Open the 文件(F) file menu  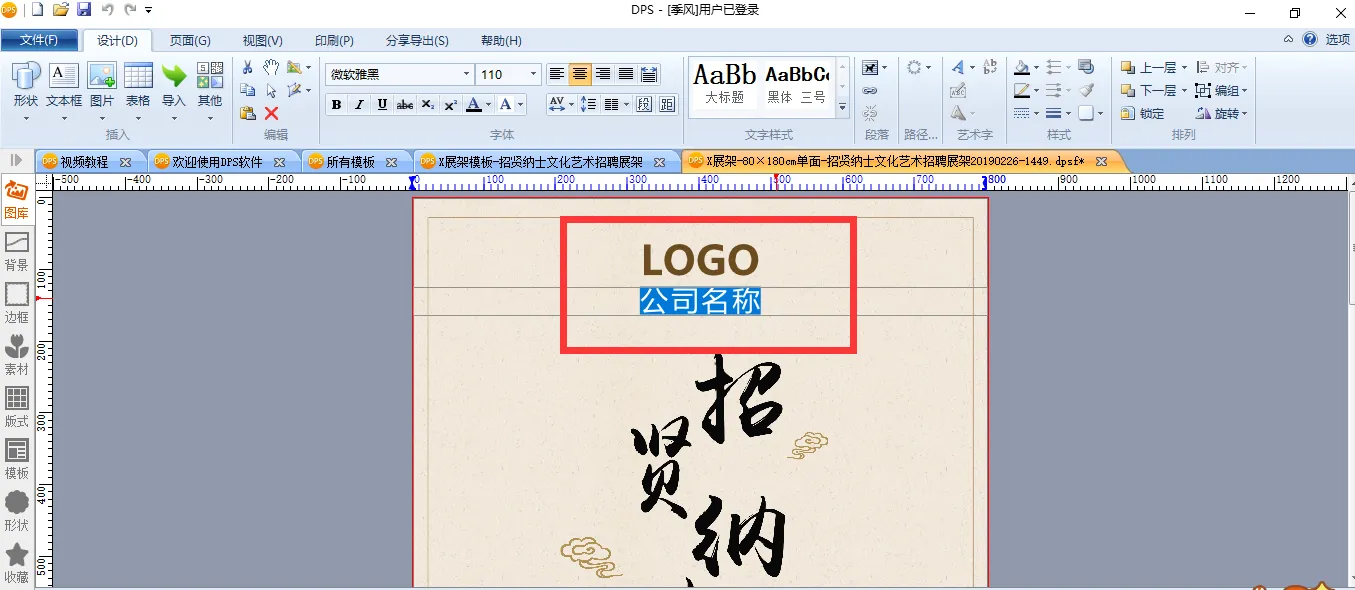(x=39, y=41)
